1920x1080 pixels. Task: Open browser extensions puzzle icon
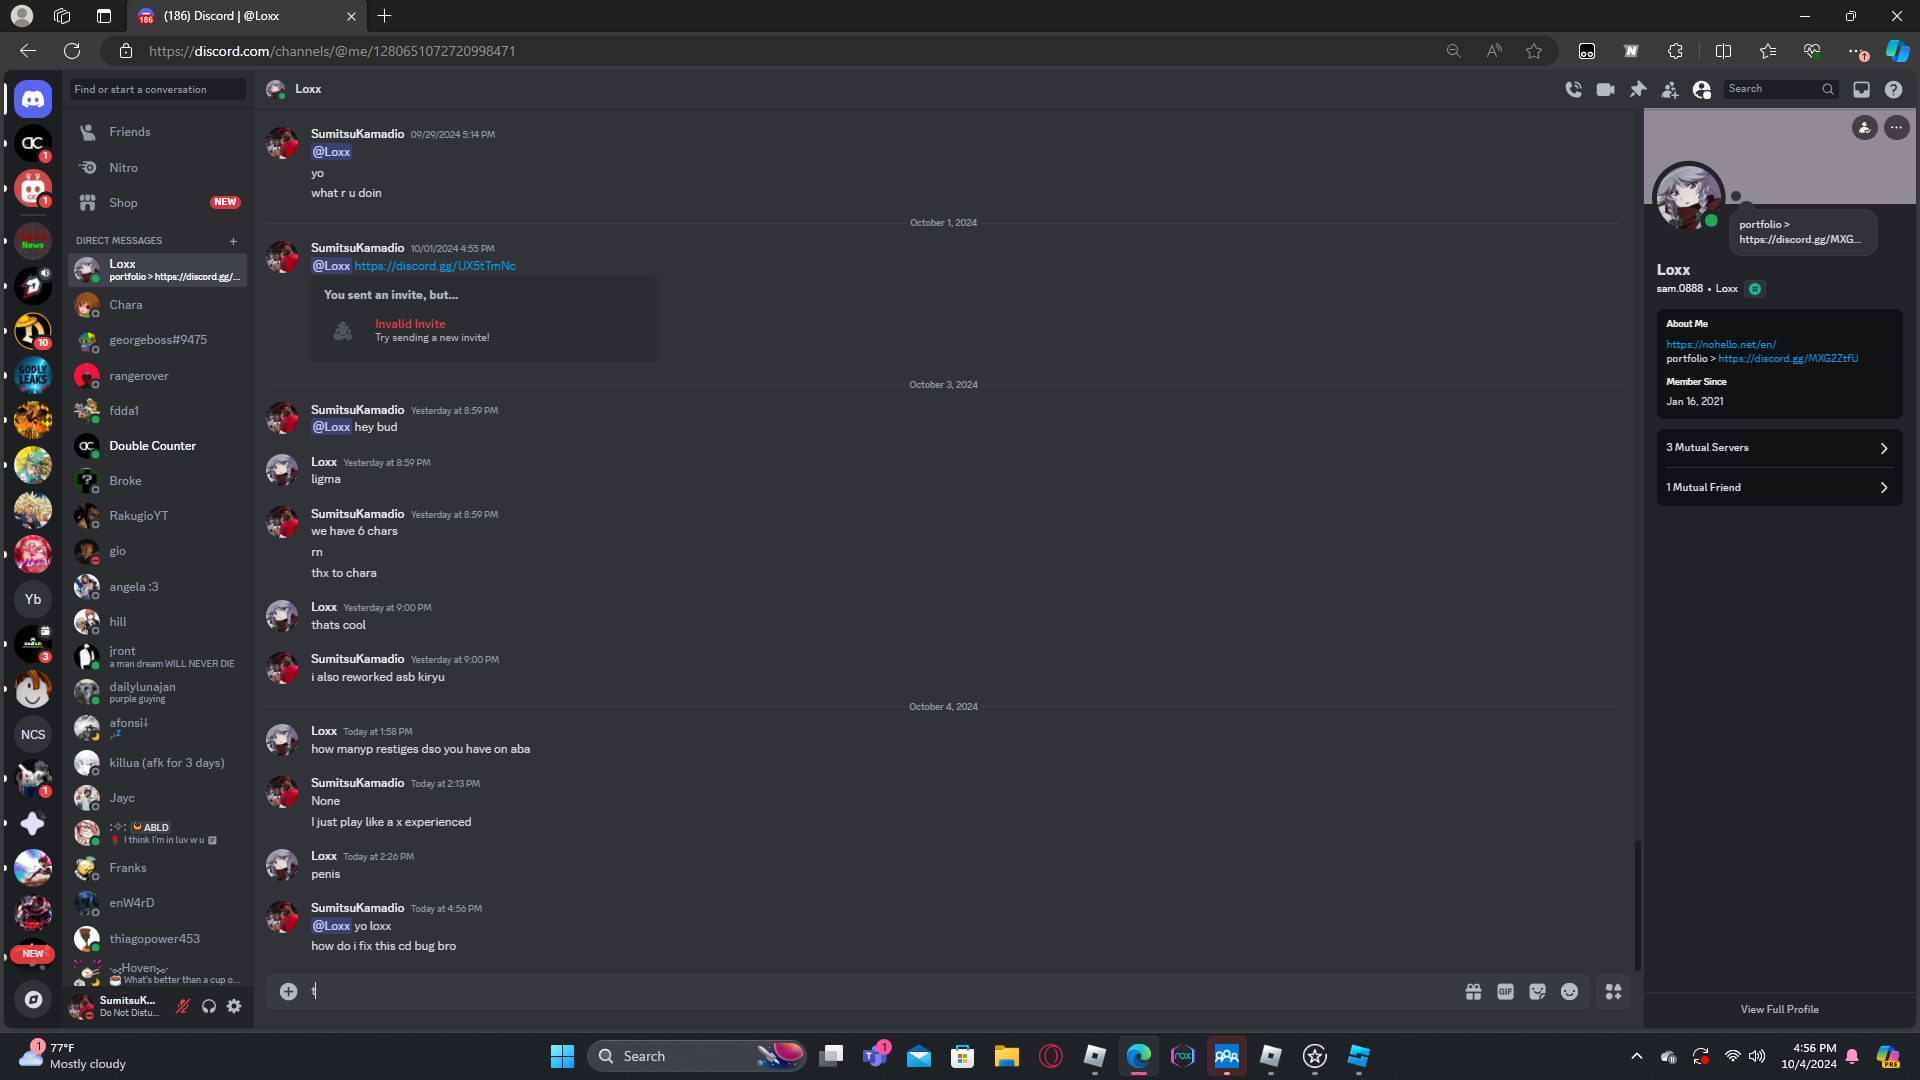pyautogui.click(x=1675, y=51)
